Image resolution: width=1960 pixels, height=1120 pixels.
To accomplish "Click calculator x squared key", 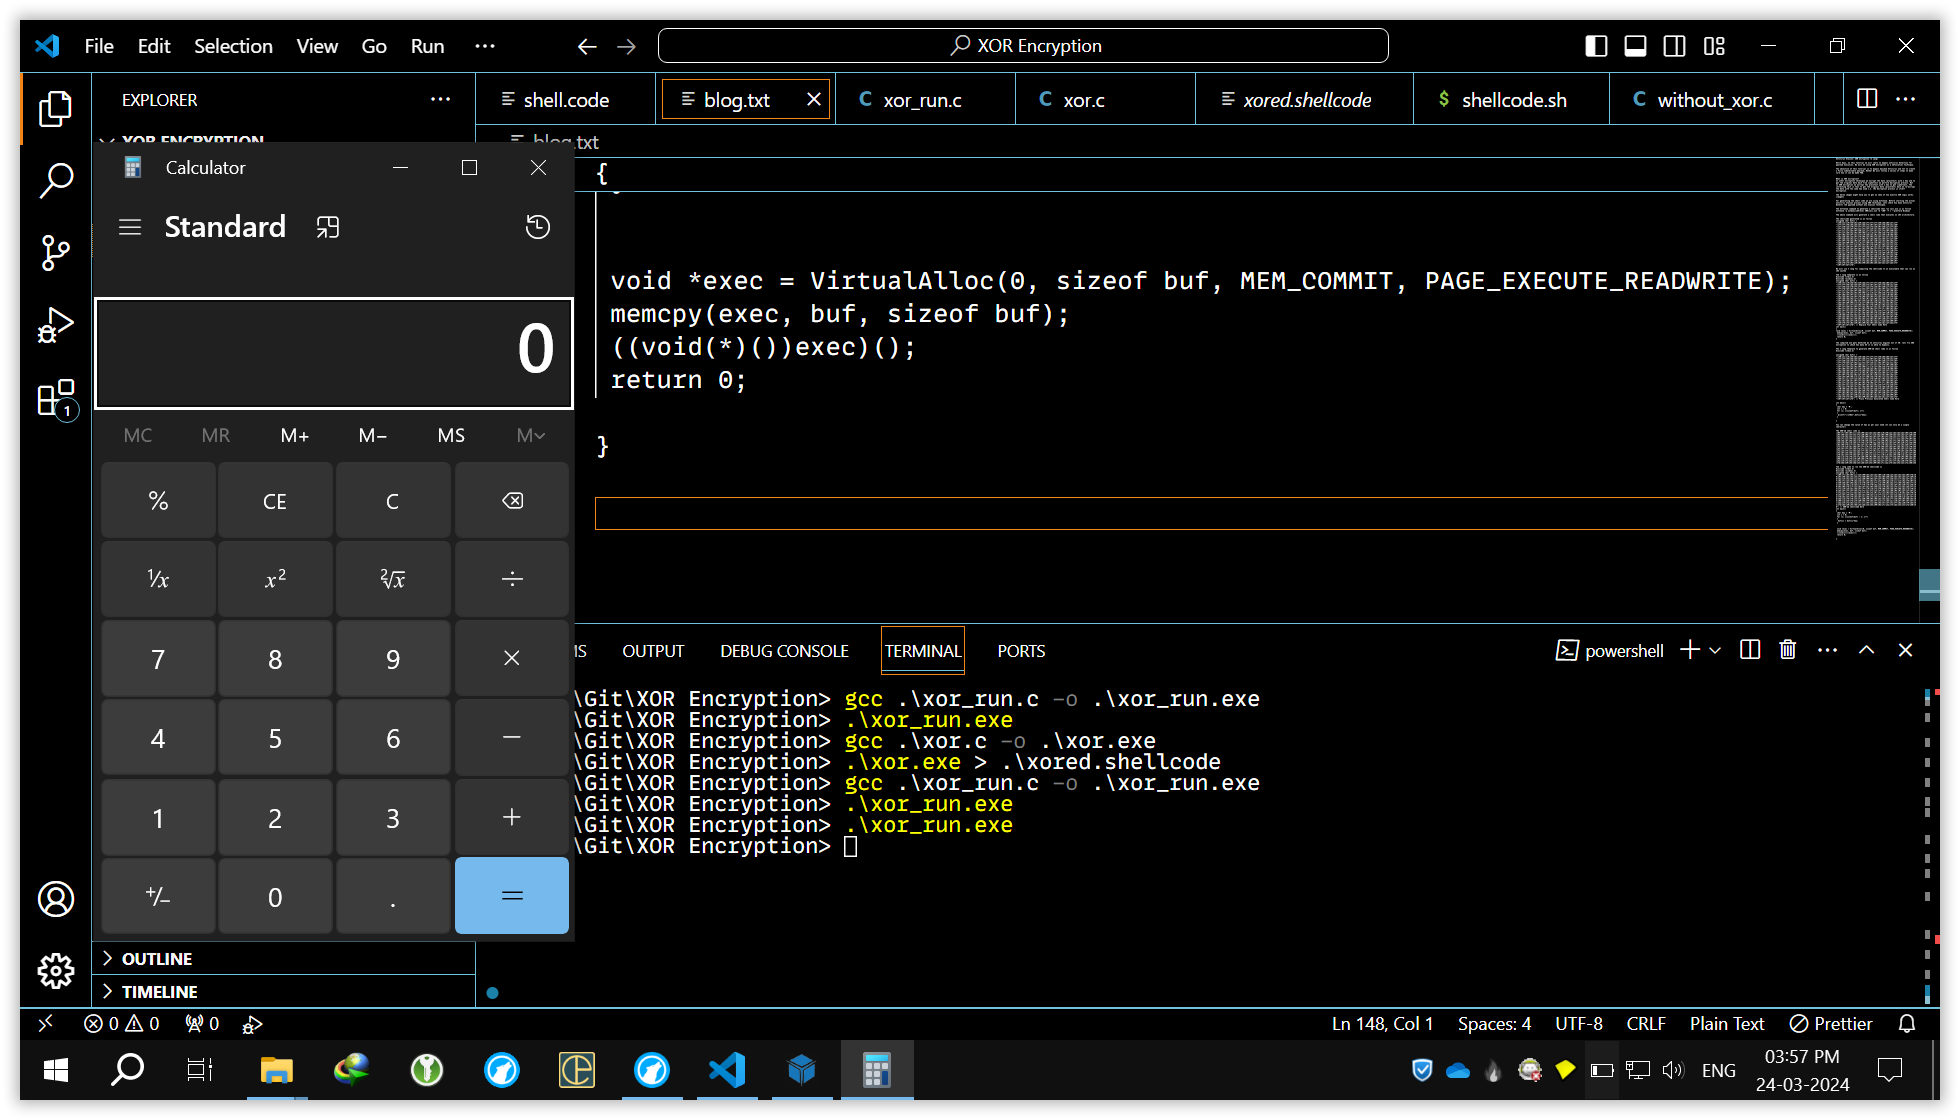I will coord(275,579).
